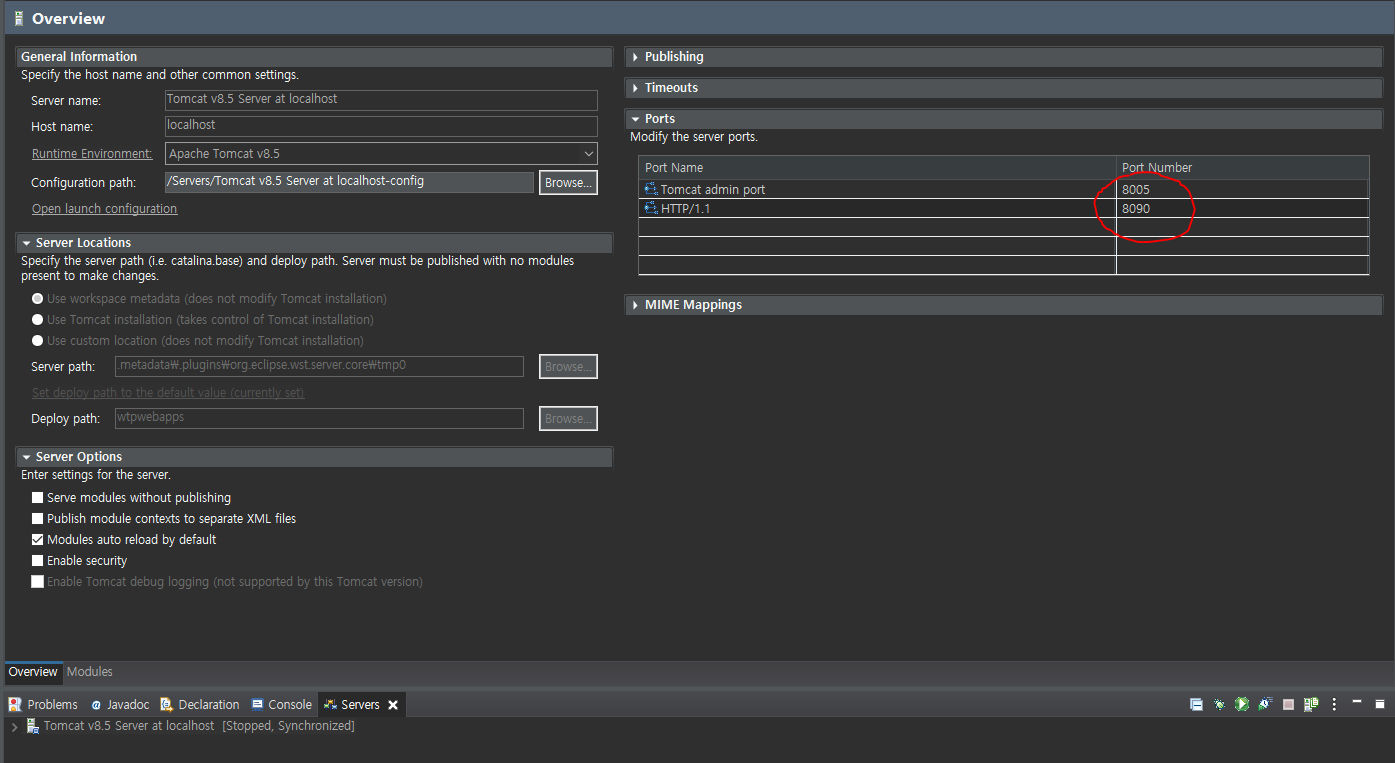Click the server icon beside Tomcat v8.5 entry
The image size is (1395, 763).
click(x=31, y=725)
